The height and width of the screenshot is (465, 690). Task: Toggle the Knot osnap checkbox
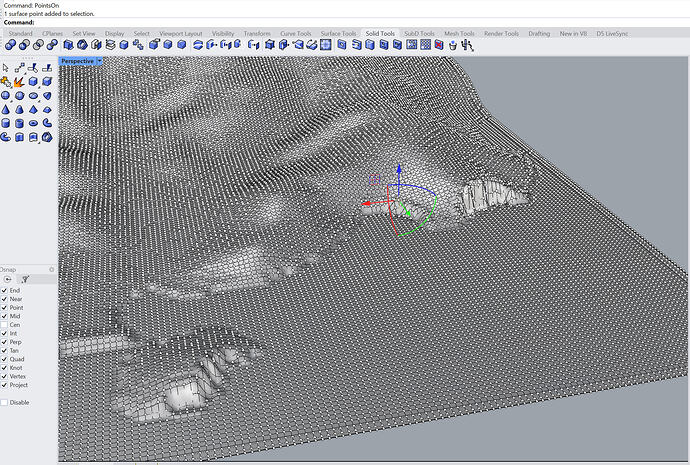pos(4,368)
